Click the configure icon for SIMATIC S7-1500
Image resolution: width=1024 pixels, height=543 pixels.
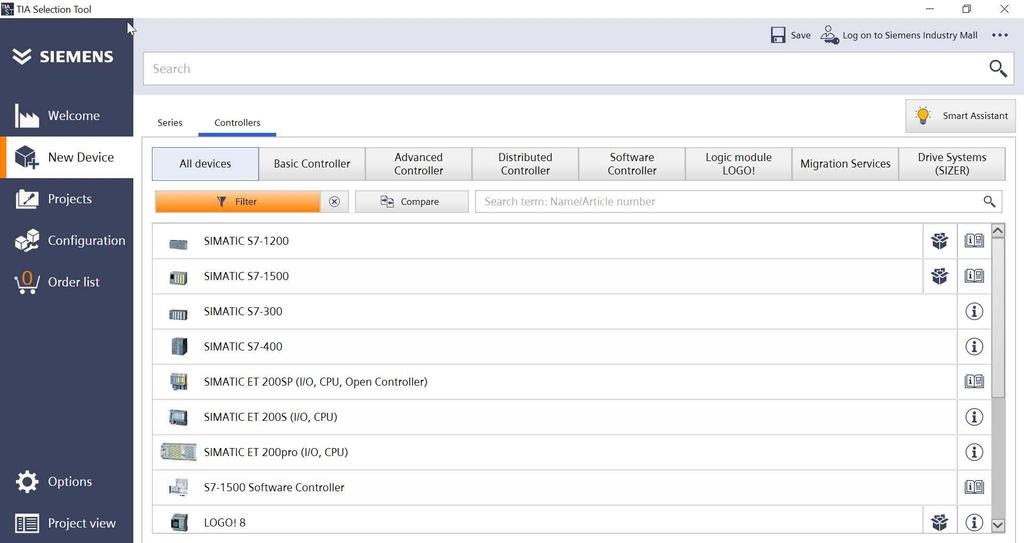tap(940, 276)
